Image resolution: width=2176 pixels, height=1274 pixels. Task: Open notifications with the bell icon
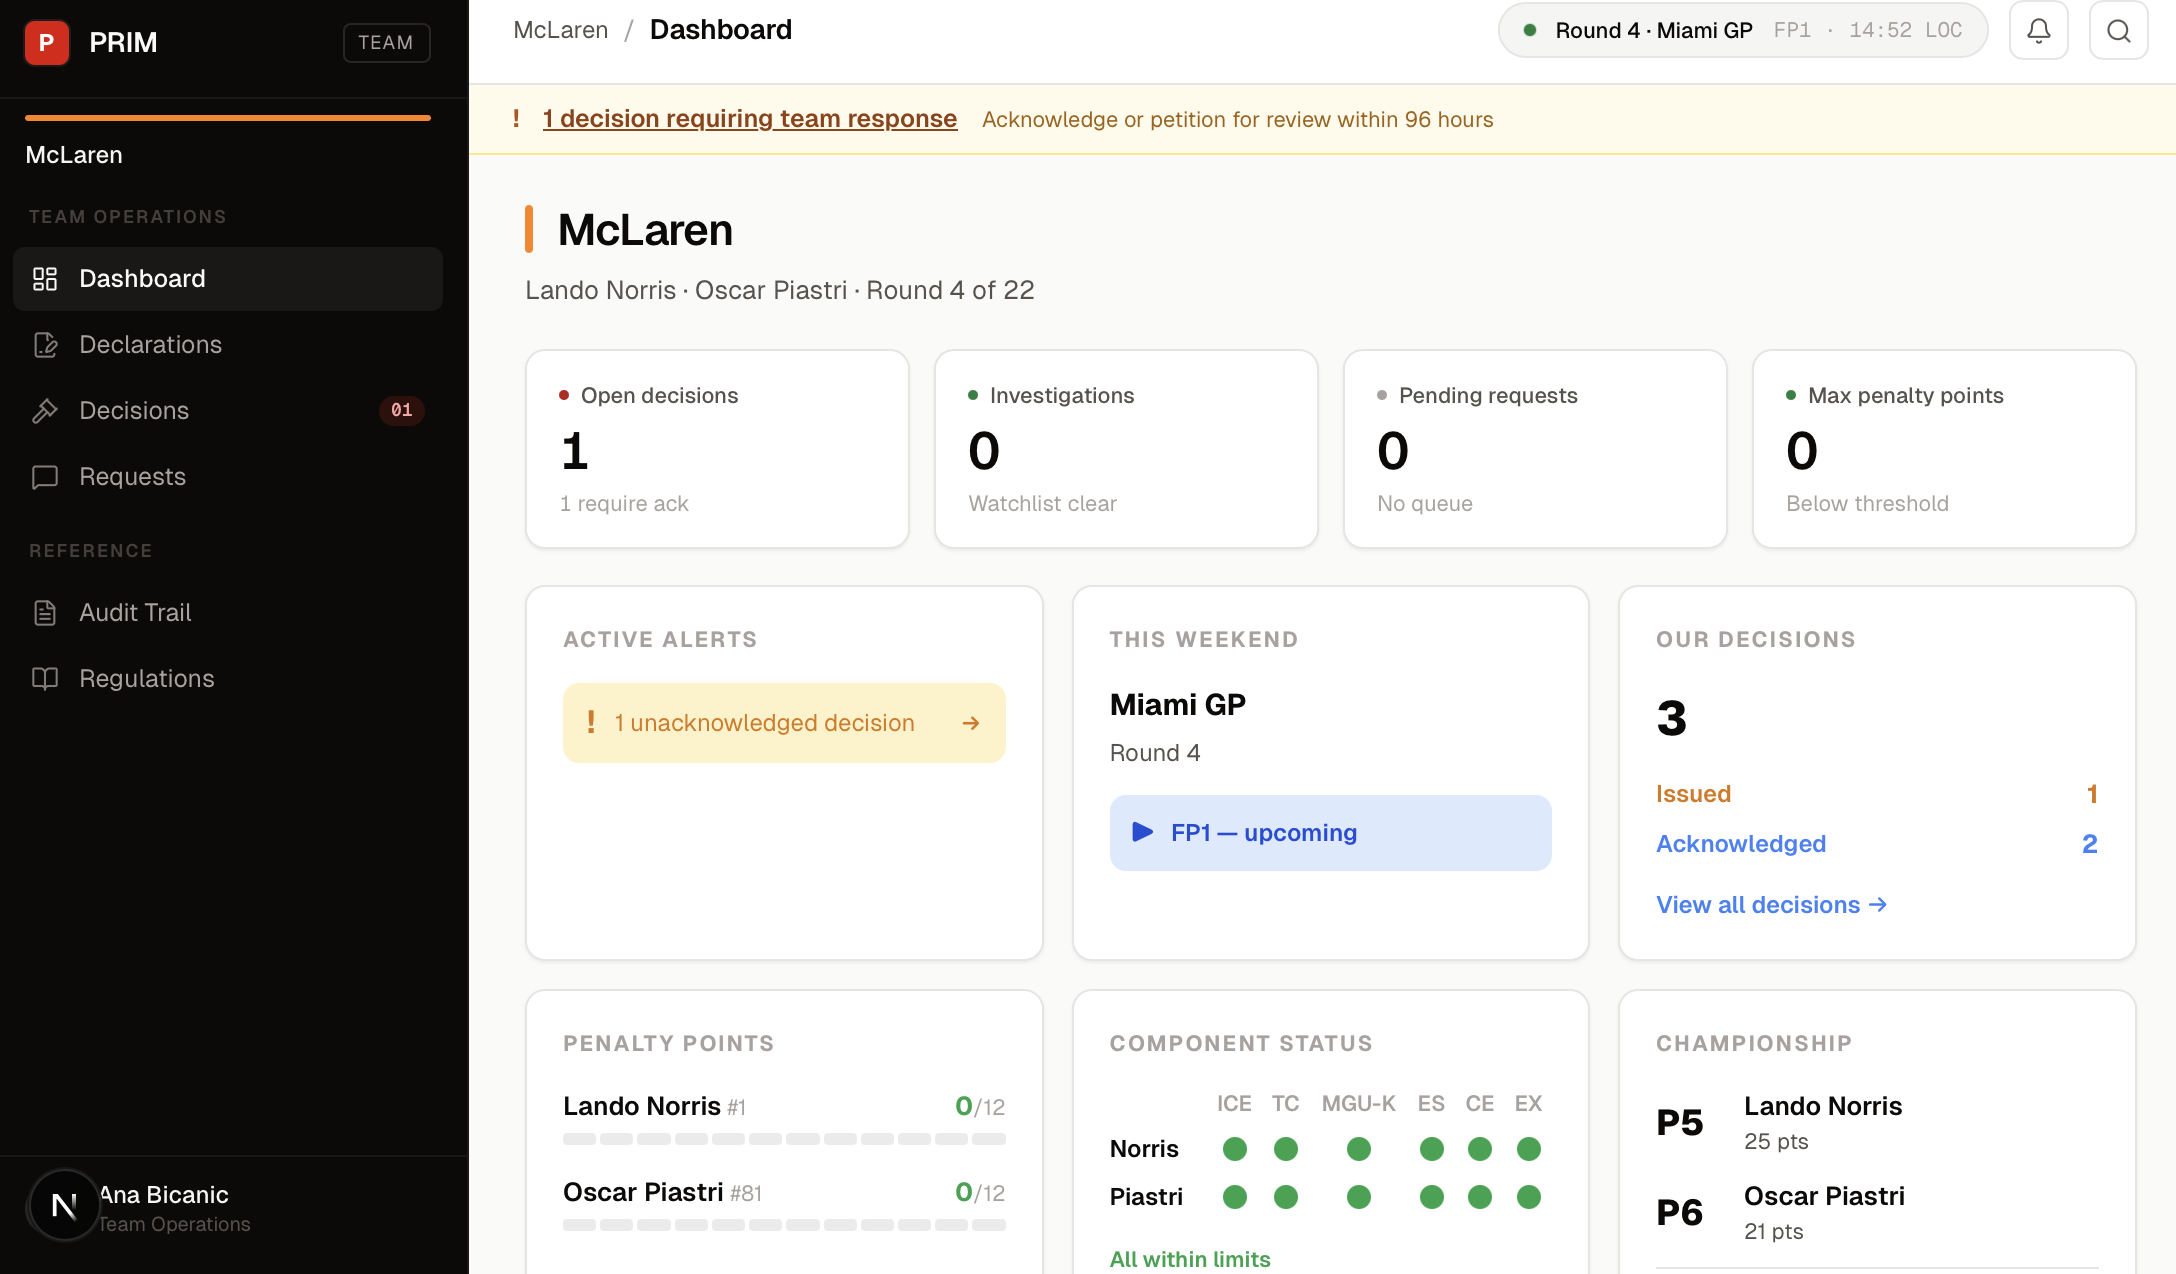coord(2039,30)
